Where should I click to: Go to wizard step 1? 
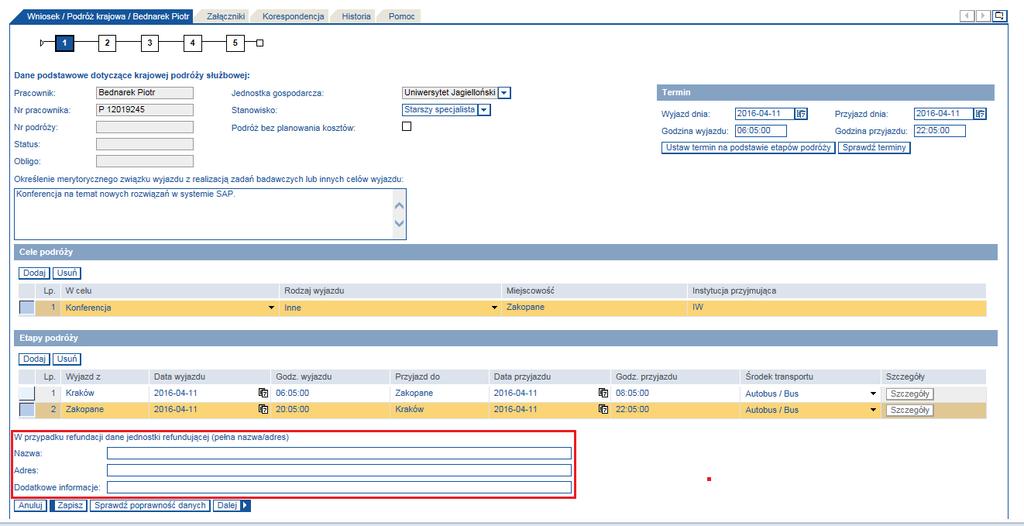click(x=65, y=43)
